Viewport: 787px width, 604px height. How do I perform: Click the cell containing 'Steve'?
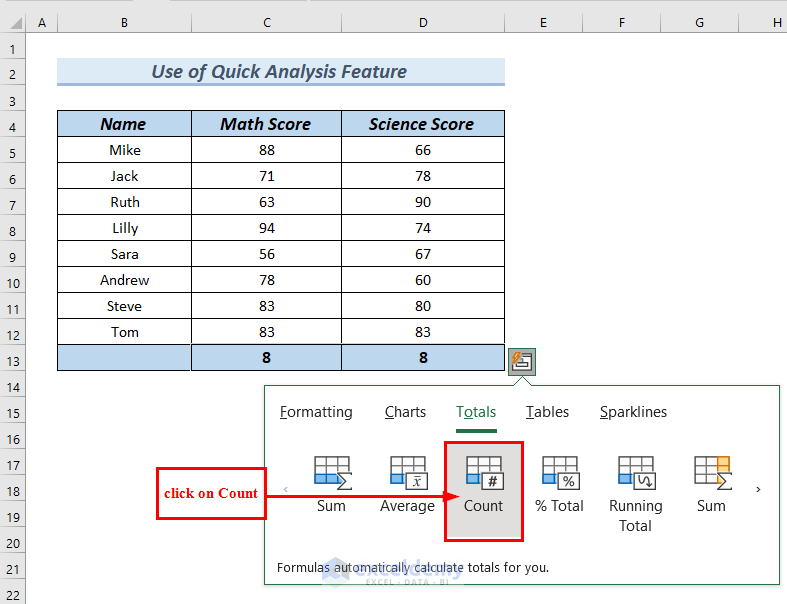(x=124, y=306)
